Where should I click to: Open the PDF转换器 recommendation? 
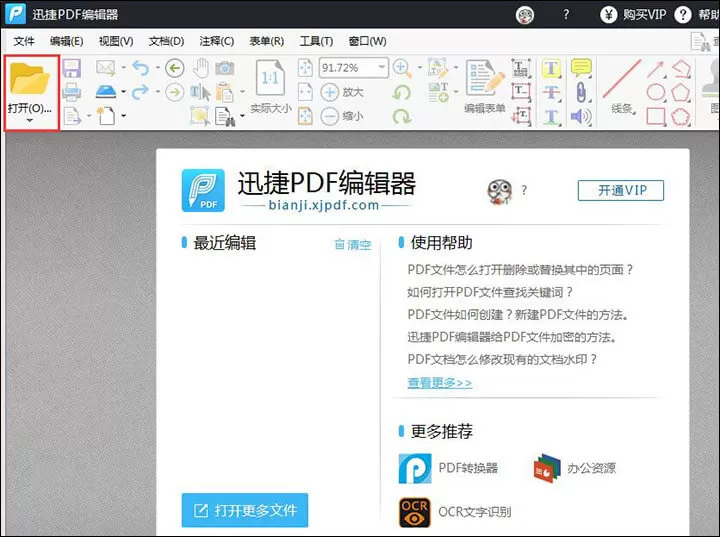pos(448,468)
